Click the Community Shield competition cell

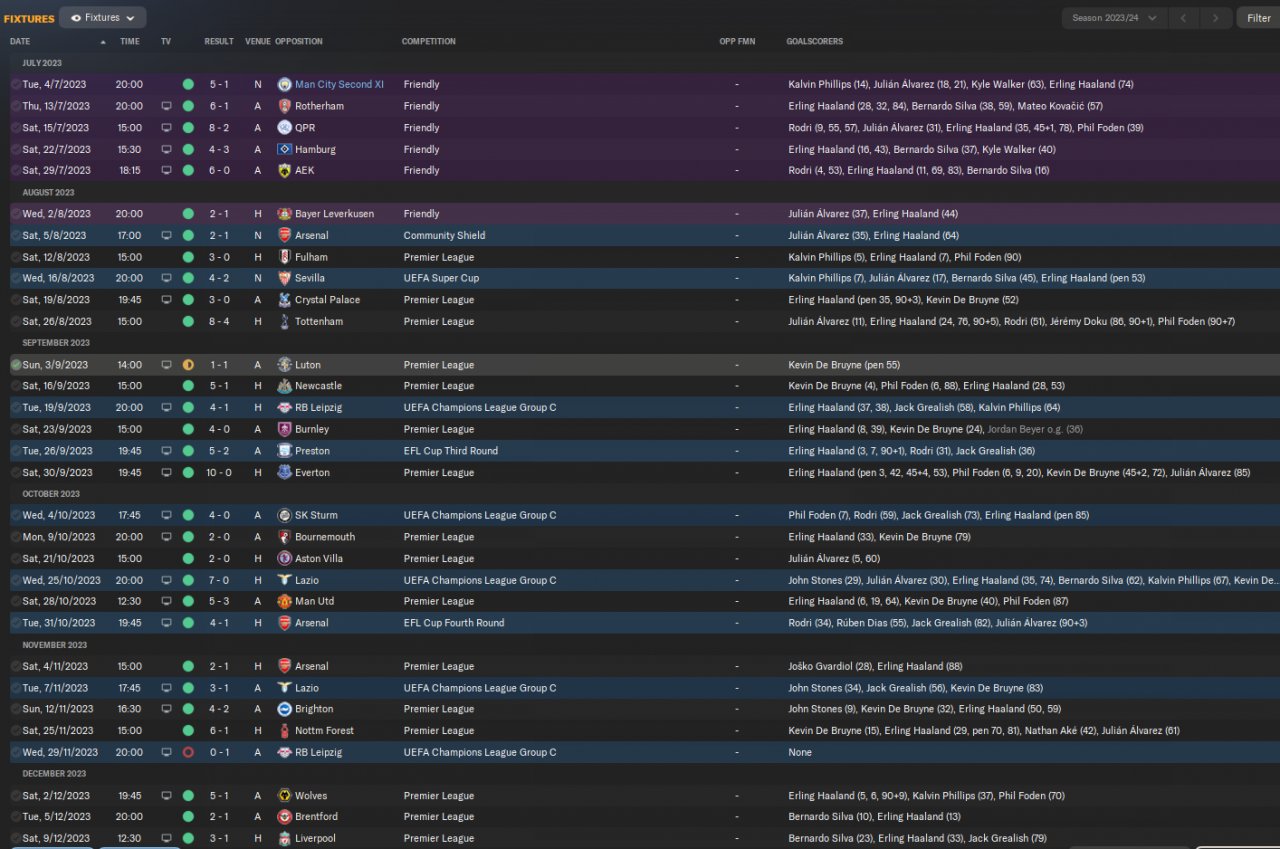[x=445, y=236]
